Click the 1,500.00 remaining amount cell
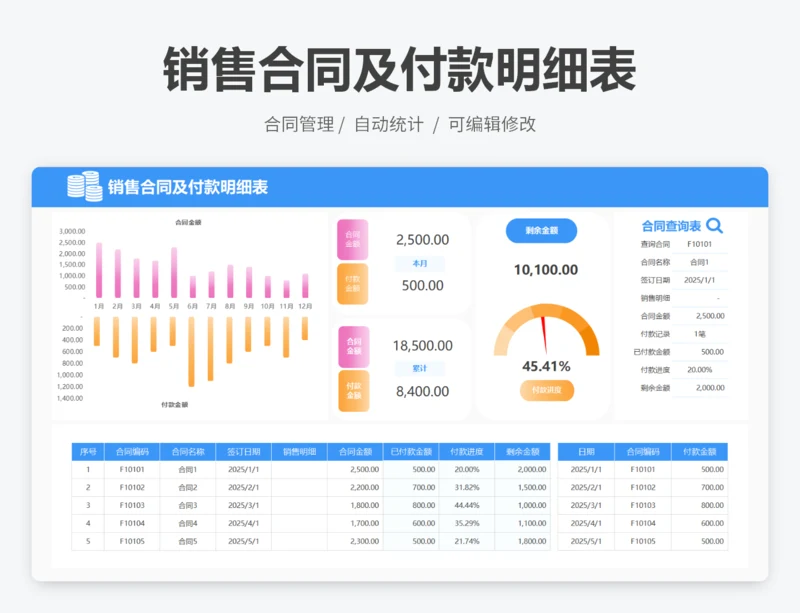 coord(523,487)
